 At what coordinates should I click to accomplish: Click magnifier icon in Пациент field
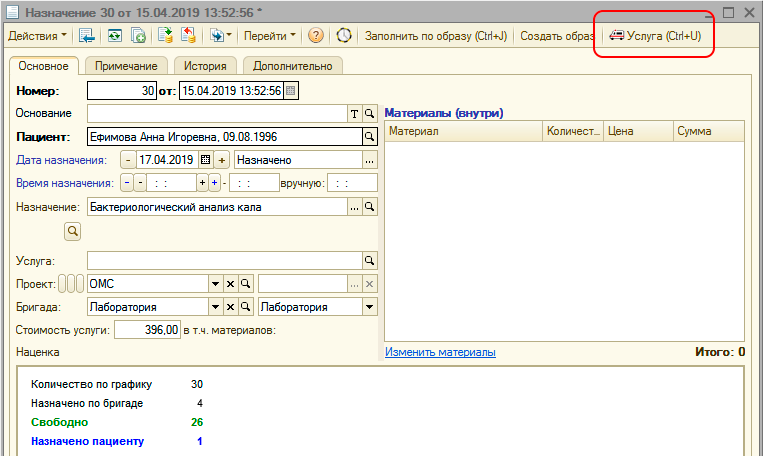click(369, 137)
